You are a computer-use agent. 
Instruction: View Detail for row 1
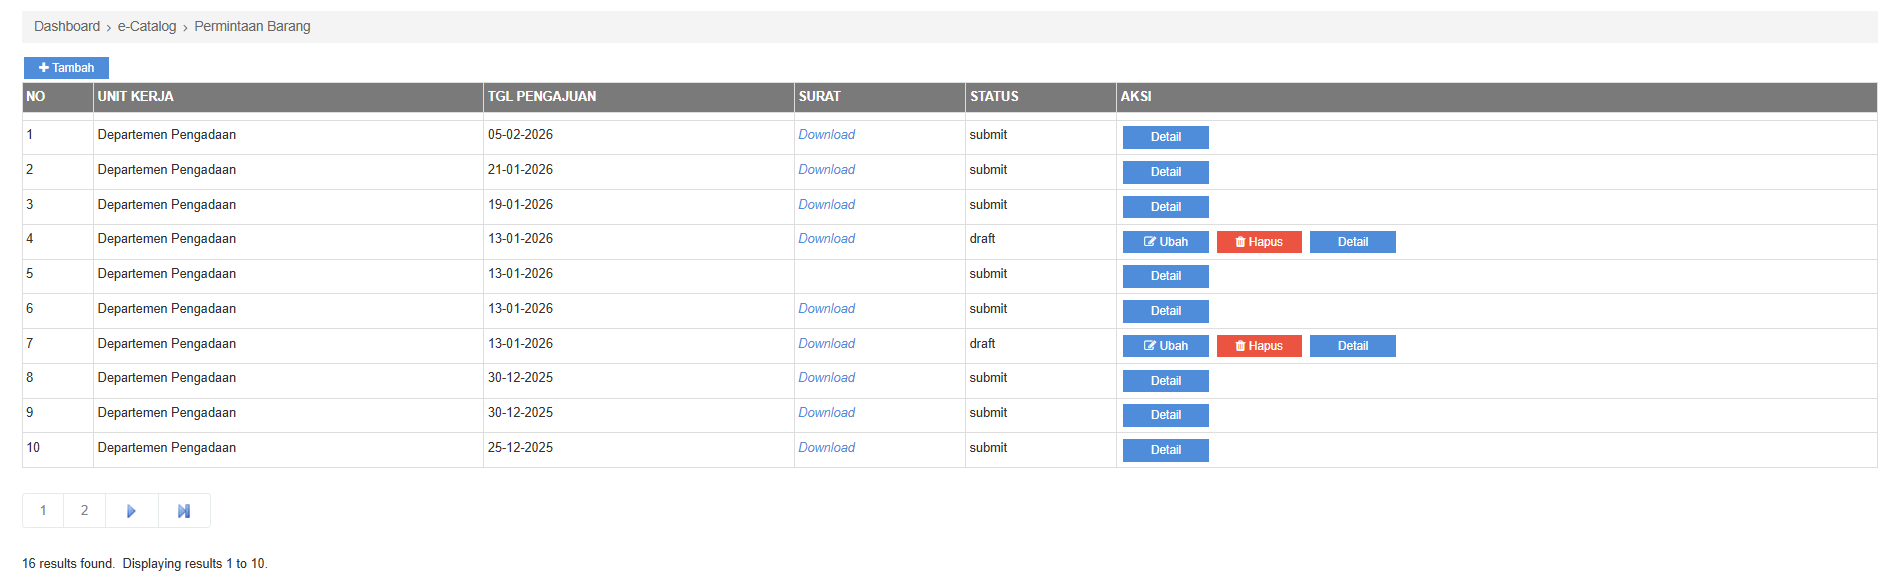pos(1165,137)
